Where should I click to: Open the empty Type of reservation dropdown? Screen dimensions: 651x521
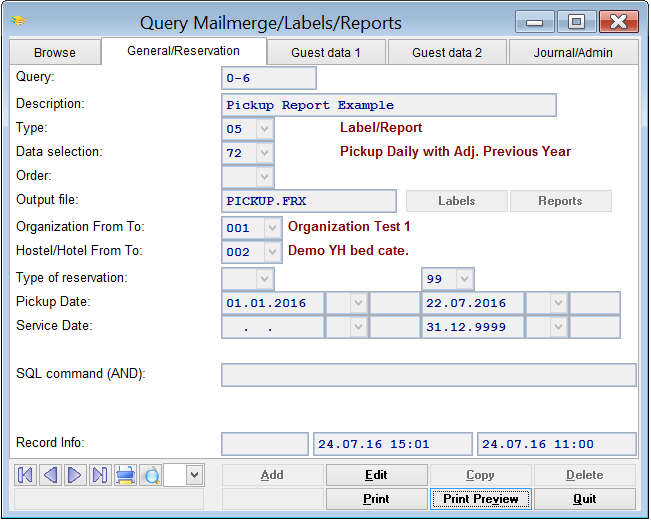[x=264, y=279]
